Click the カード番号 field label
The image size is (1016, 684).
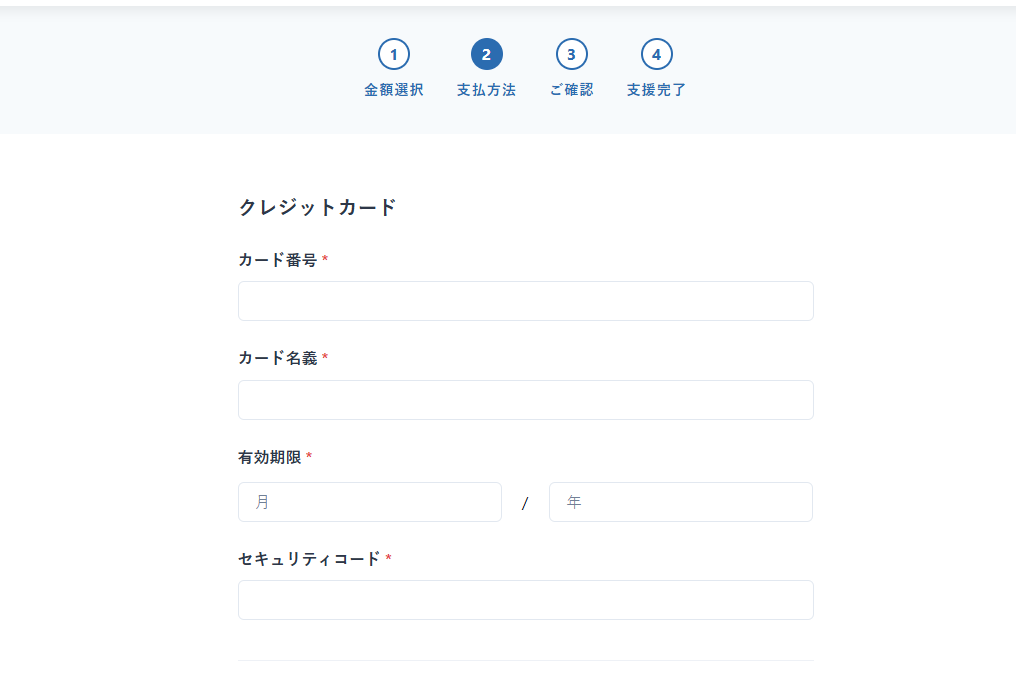(x=277, y=260)
